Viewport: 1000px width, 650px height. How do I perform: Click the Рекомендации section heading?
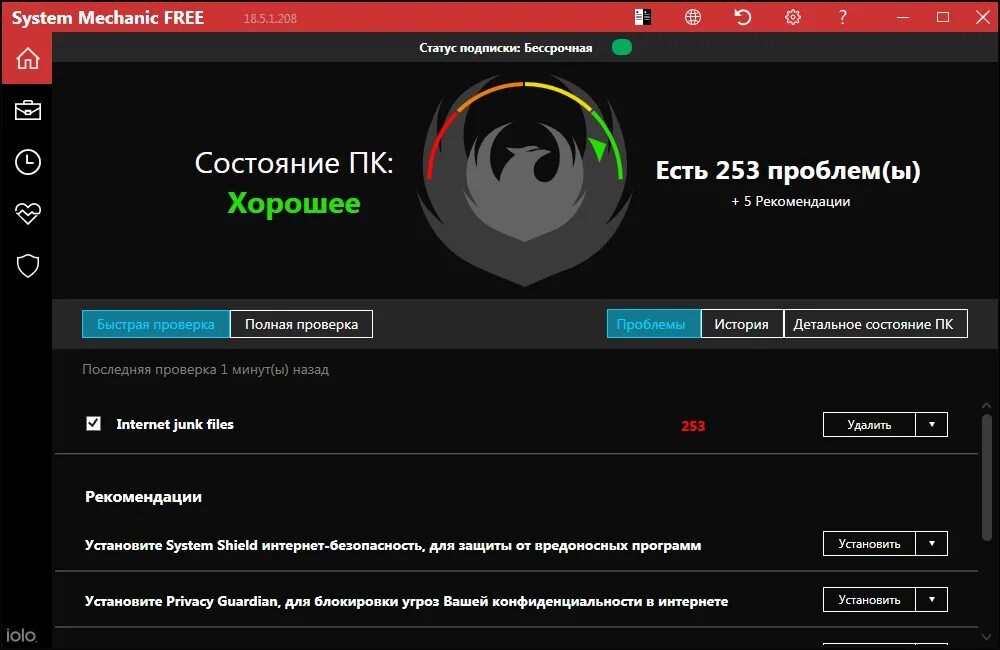[x=143, y=497]
